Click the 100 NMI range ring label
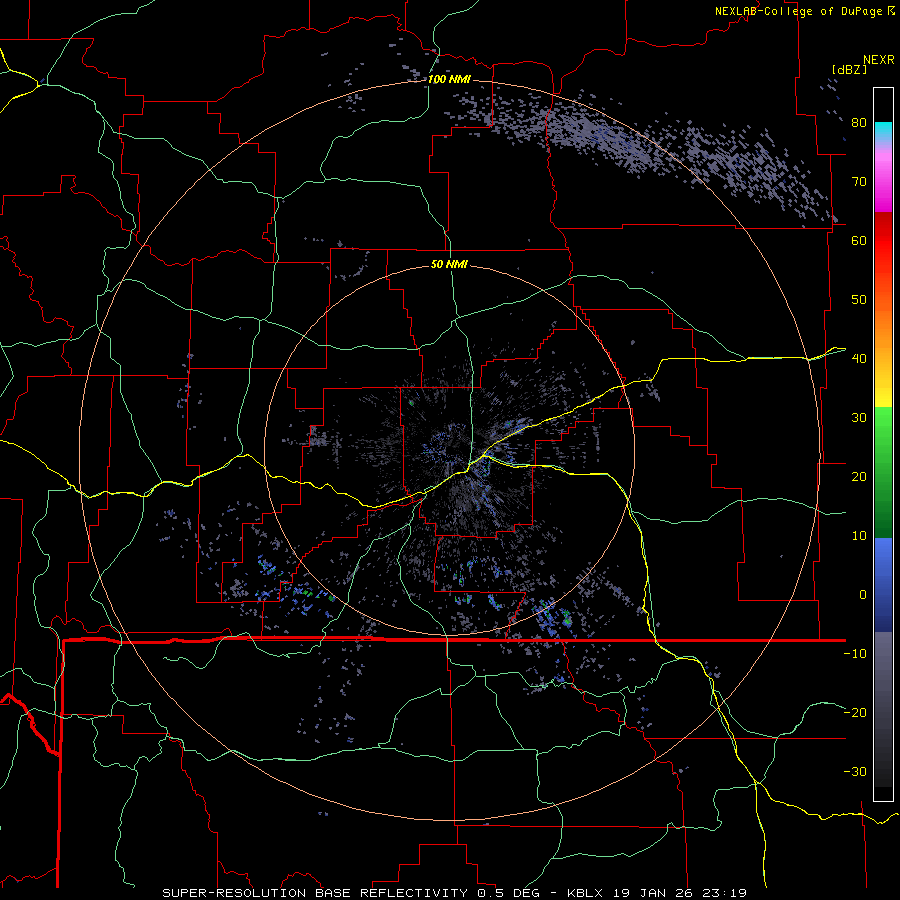The image size is (900, 900). click(x=449, y=79)
